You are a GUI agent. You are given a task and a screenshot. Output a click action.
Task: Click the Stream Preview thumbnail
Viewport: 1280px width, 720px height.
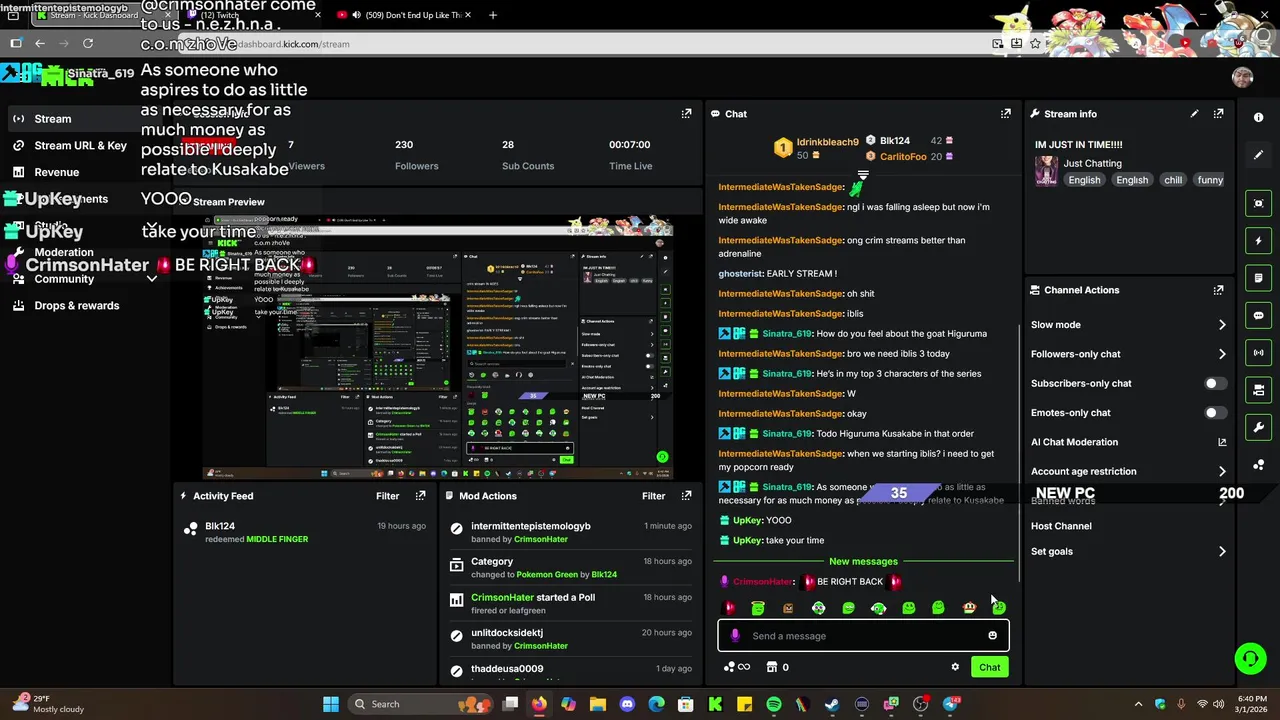coord(437,348)
